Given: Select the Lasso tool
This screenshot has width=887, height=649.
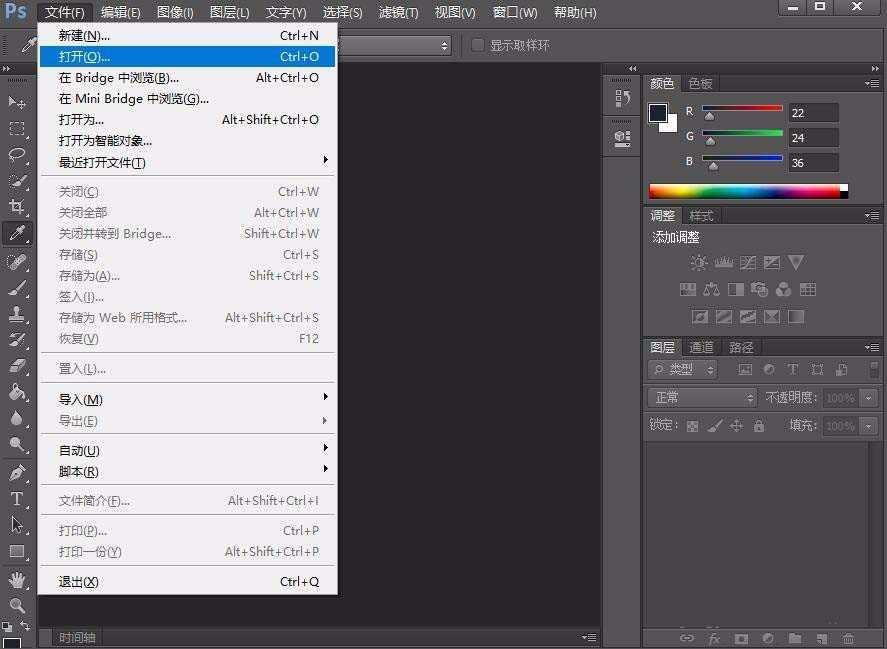Looking at the screenshot, I should pos(17,155).
